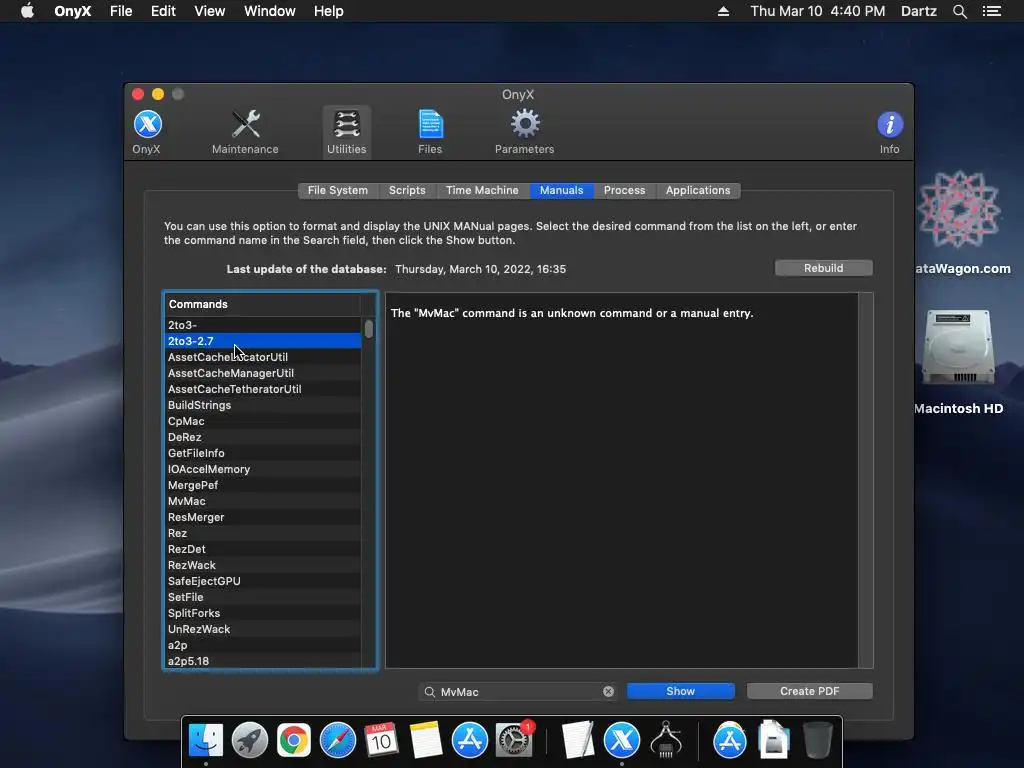This screenshot has width=1024, height=768.
Task: Launch Launchpad rocket in Dock
Action: [x=249, y=741]
